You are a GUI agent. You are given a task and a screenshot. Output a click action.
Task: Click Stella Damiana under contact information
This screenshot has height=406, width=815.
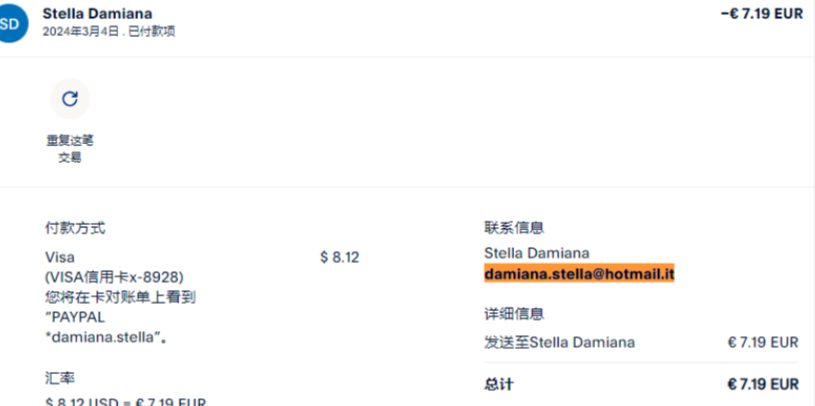(x=536, y=253)
